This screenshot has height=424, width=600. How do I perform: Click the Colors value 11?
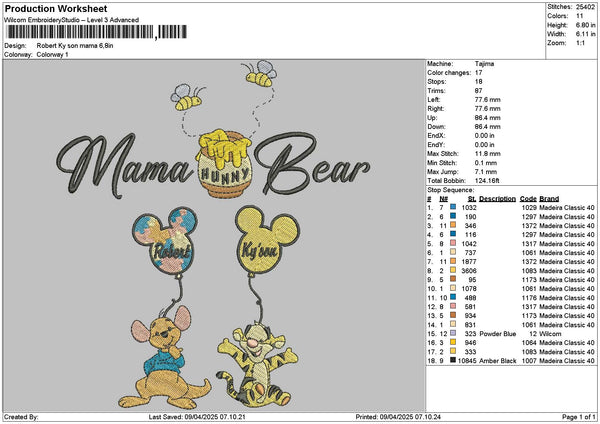click(x=579, y=16)
